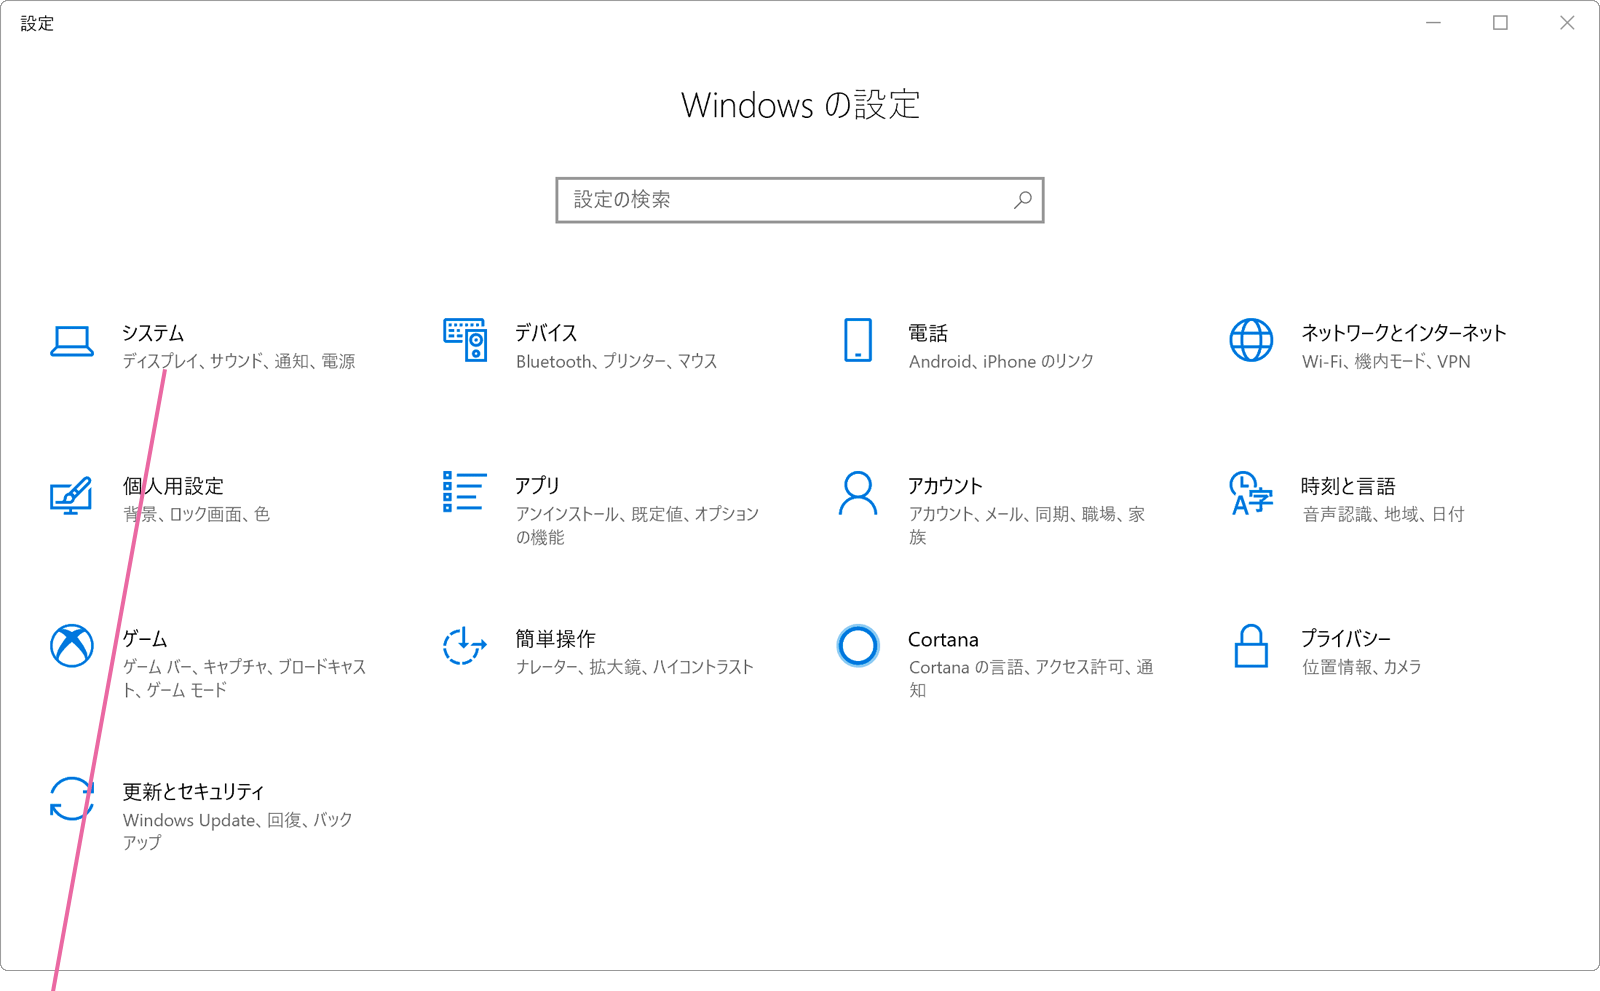1600x991 pixels.
Task: Select the Cortana category title
Action: coord(943,639)
